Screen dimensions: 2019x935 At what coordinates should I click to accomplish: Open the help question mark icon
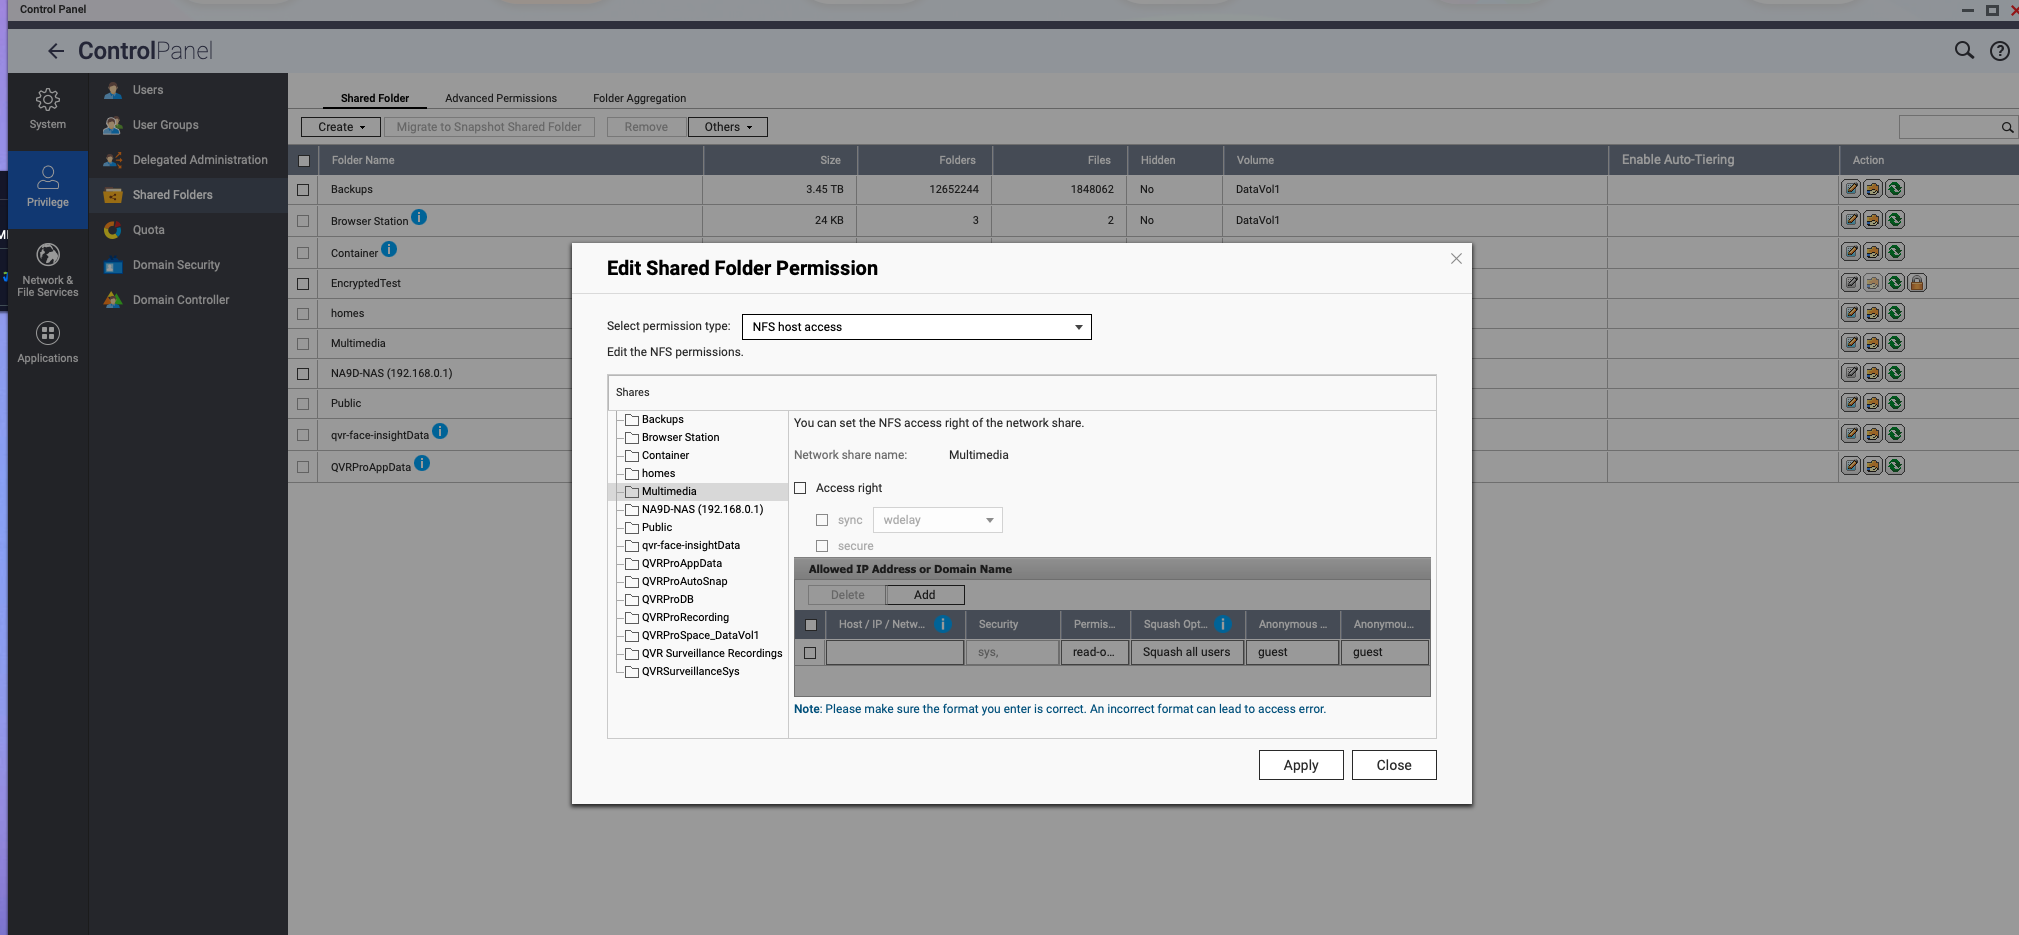(x=1999, y=51)
